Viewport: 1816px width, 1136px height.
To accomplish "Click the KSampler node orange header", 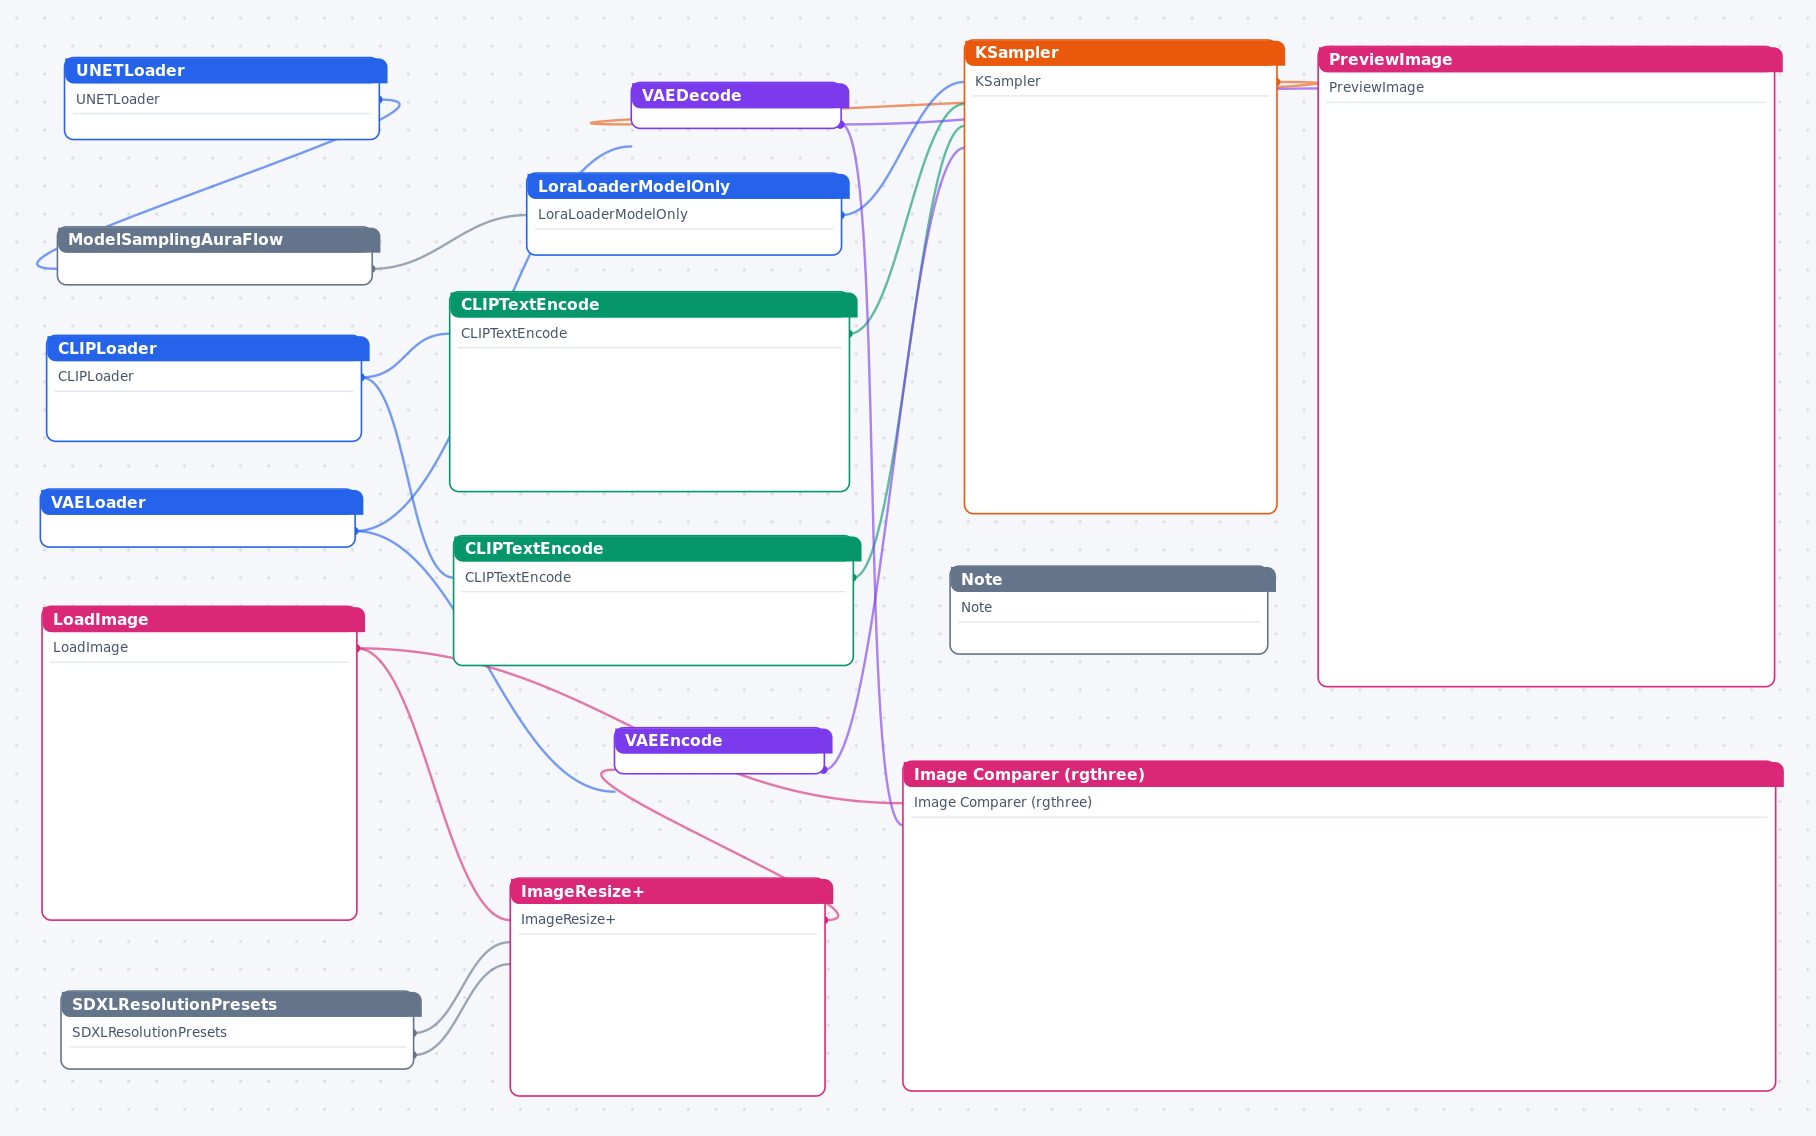I will (x=1124, y=53).
